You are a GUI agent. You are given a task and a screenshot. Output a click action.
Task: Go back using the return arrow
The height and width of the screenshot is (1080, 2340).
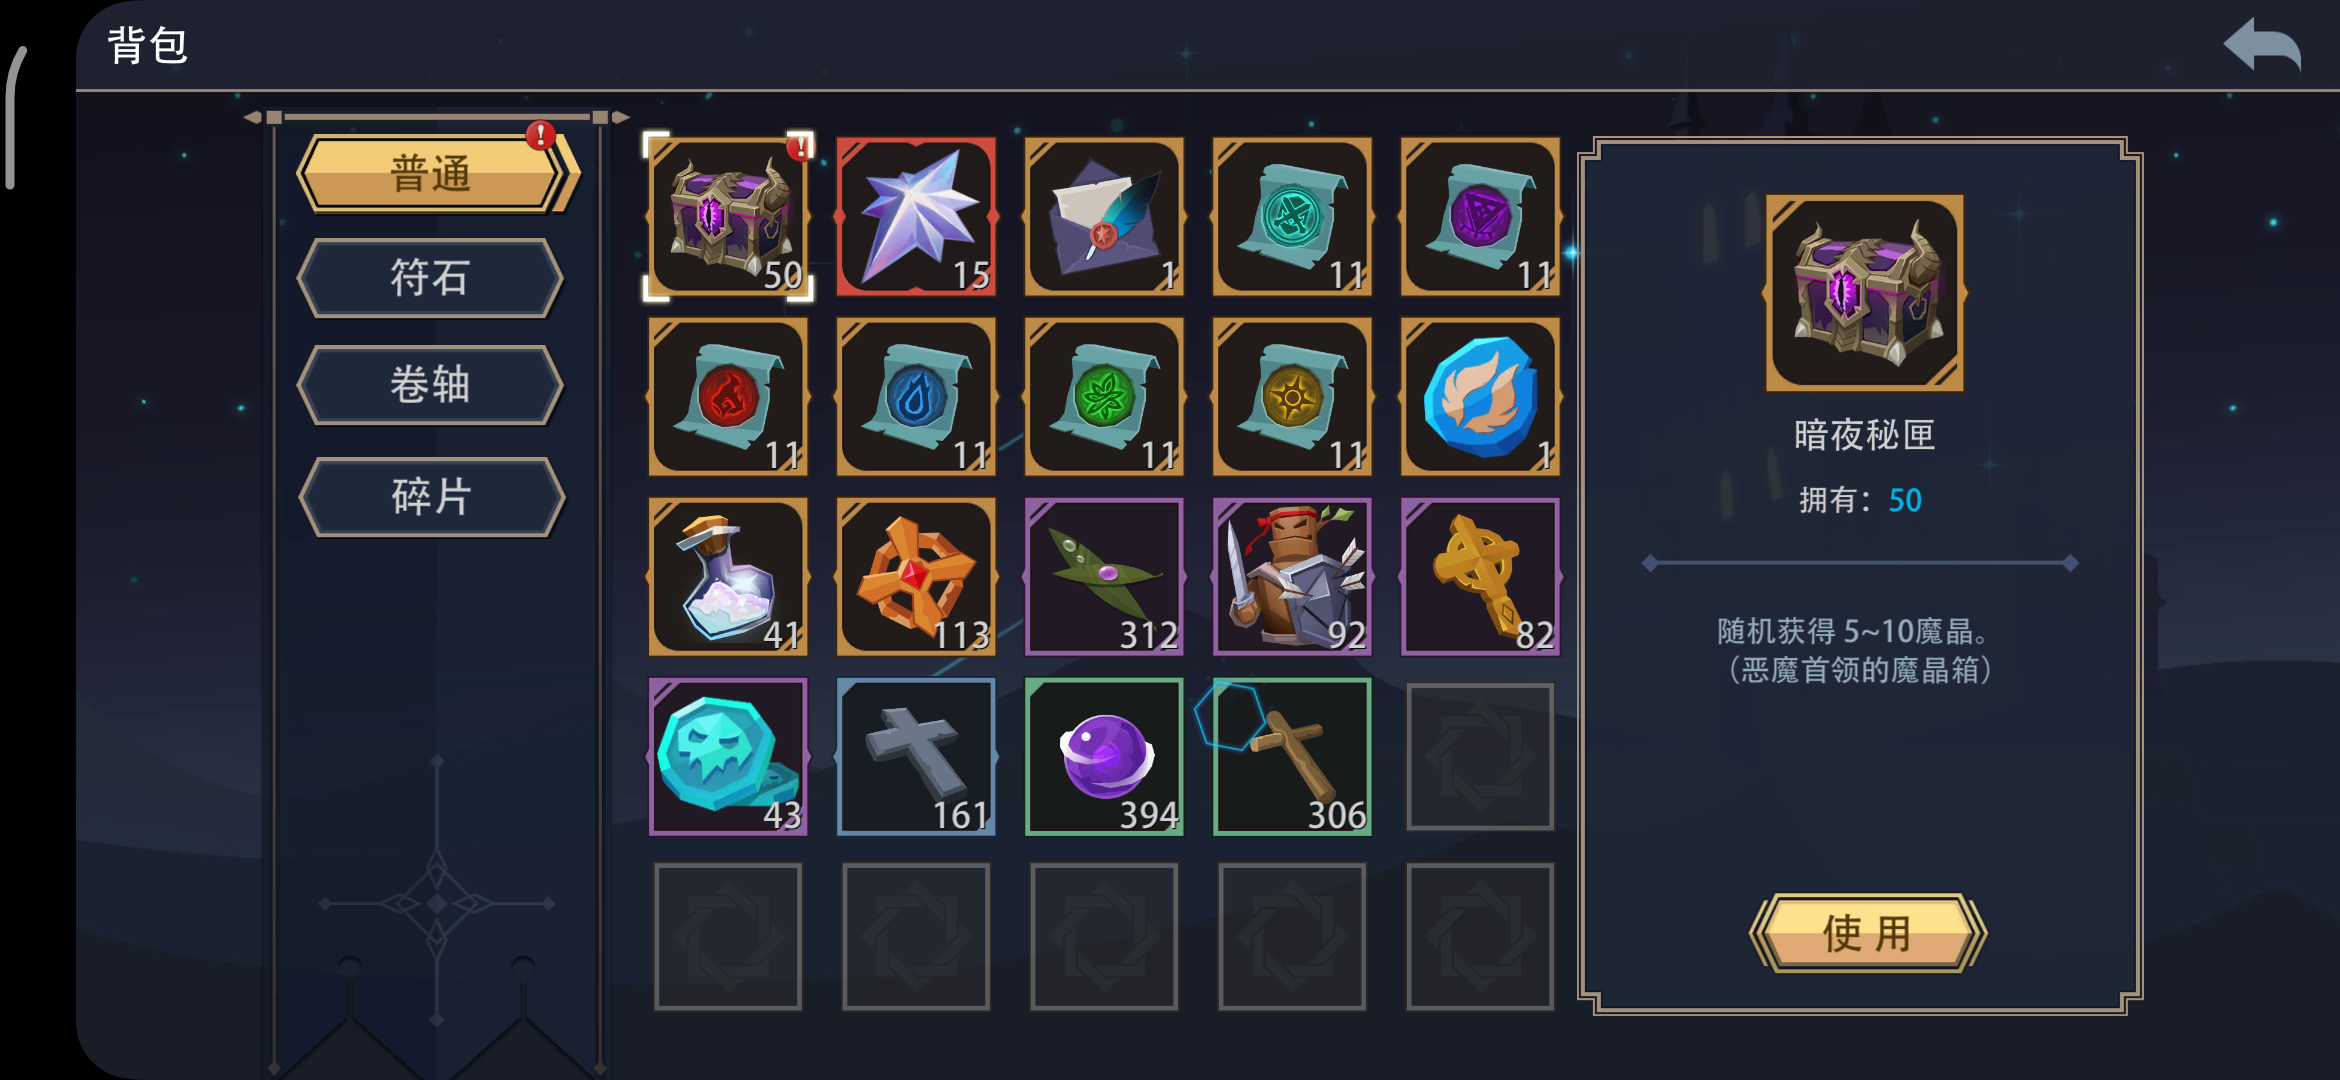(x=2262, y=45)
